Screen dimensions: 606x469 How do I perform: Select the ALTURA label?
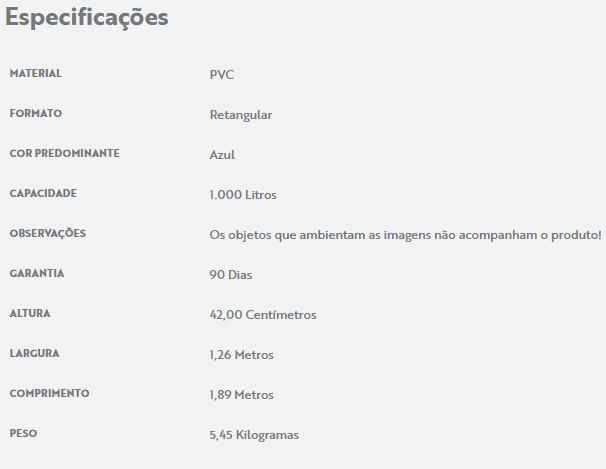pyautogui.click(x=30, y=313)
